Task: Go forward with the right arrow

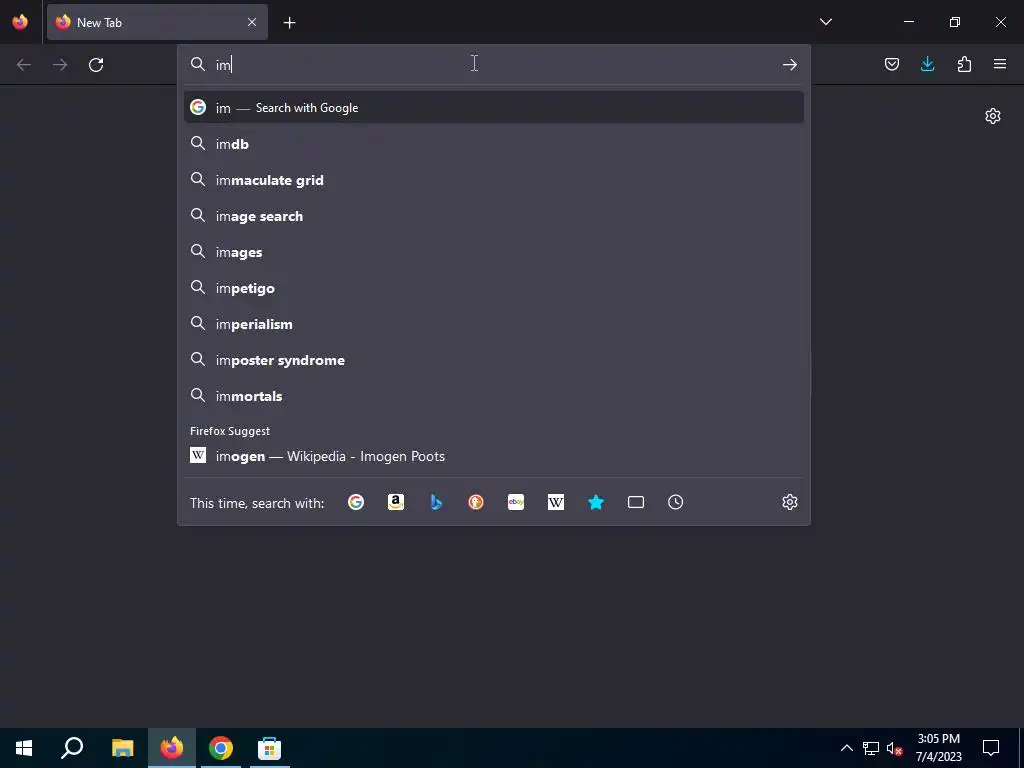Action: (60, 65)
